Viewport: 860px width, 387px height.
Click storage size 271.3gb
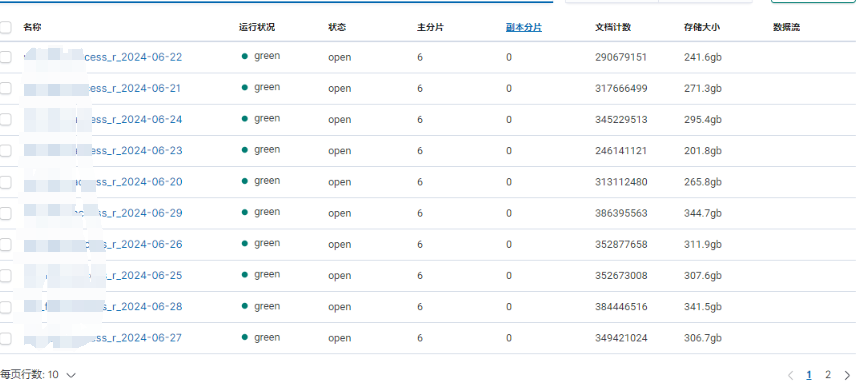(703, 88)
